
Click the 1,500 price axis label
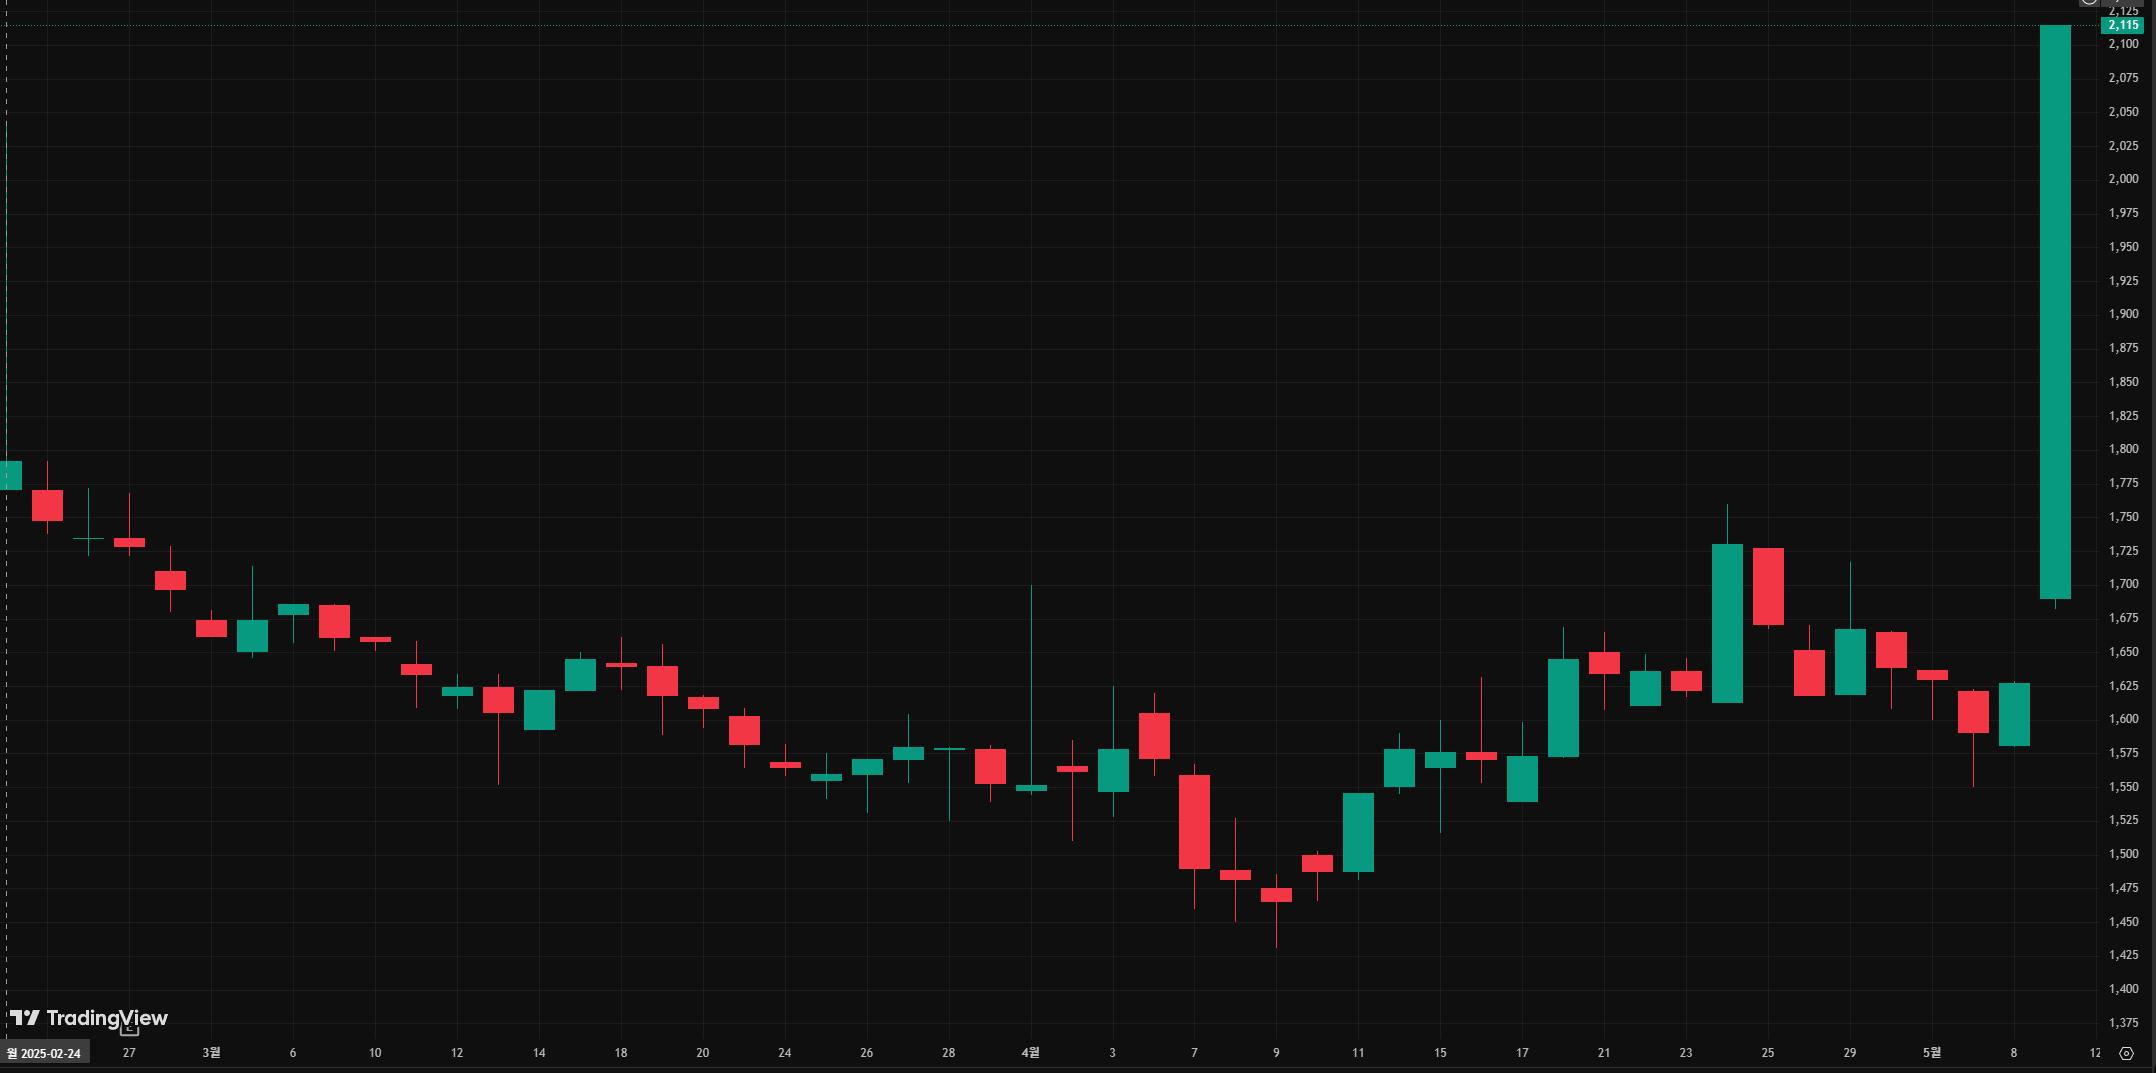click(2124, 854)
